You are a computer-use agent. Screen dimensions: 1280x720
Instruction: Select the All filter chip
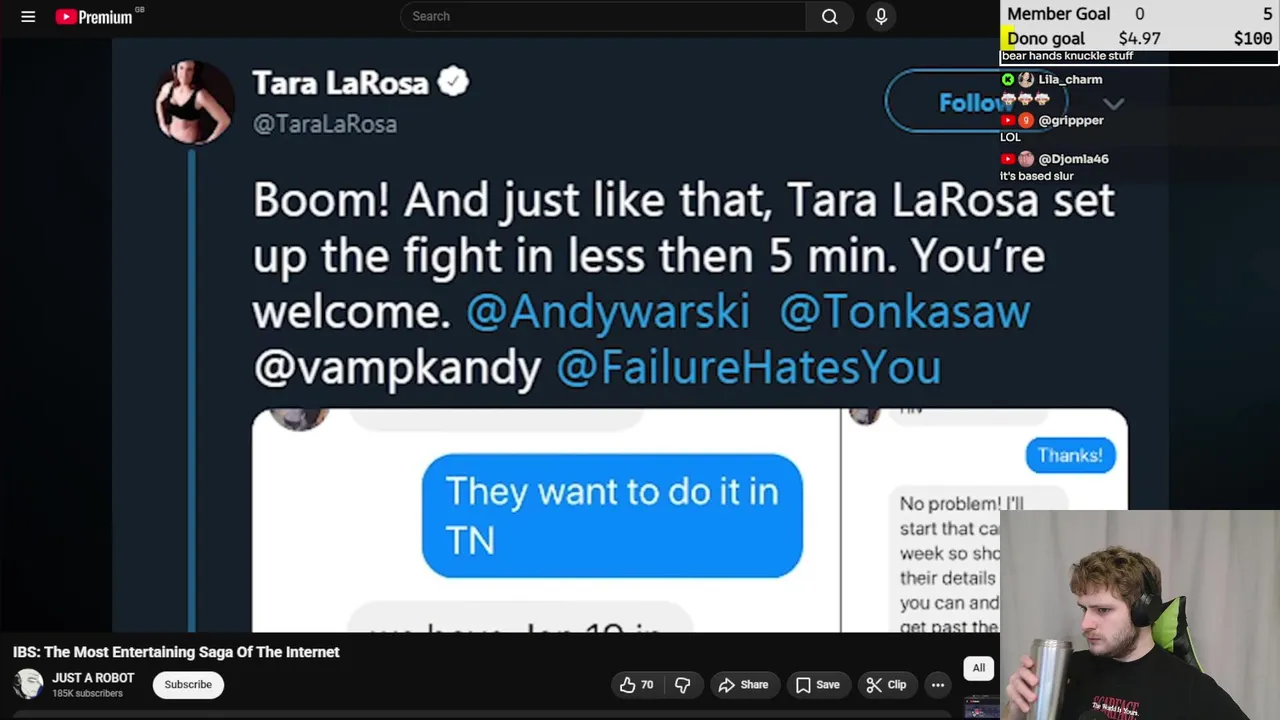[x=979, y=668]
